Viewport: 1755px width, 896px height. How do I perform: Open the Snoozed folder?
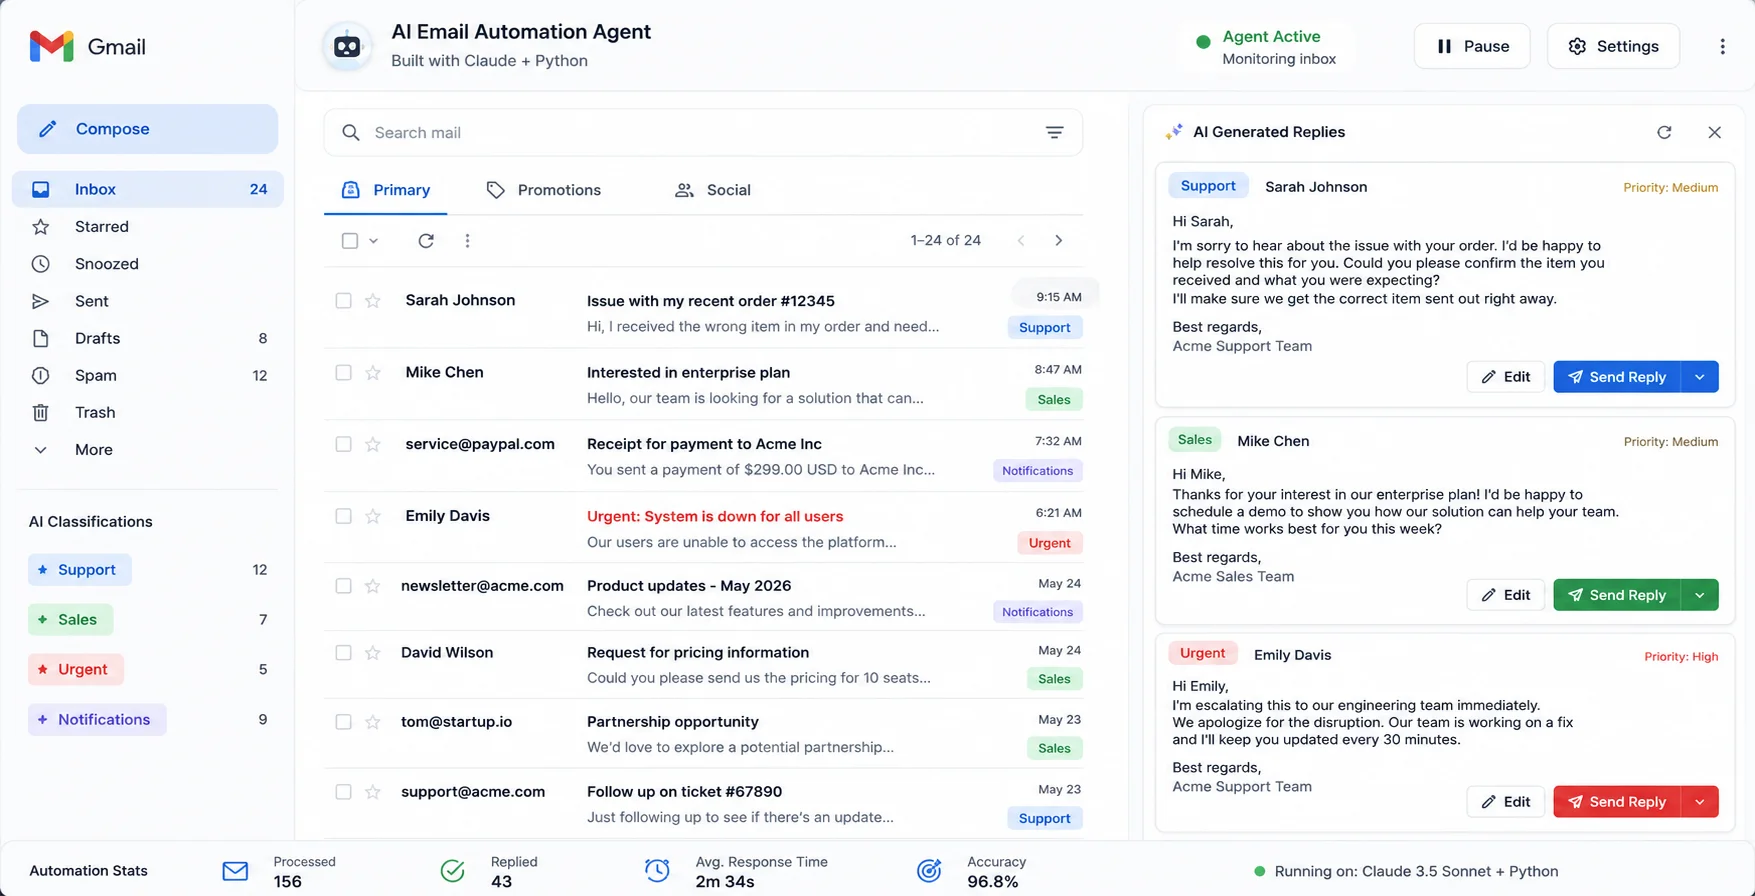[x=147, y=264]
